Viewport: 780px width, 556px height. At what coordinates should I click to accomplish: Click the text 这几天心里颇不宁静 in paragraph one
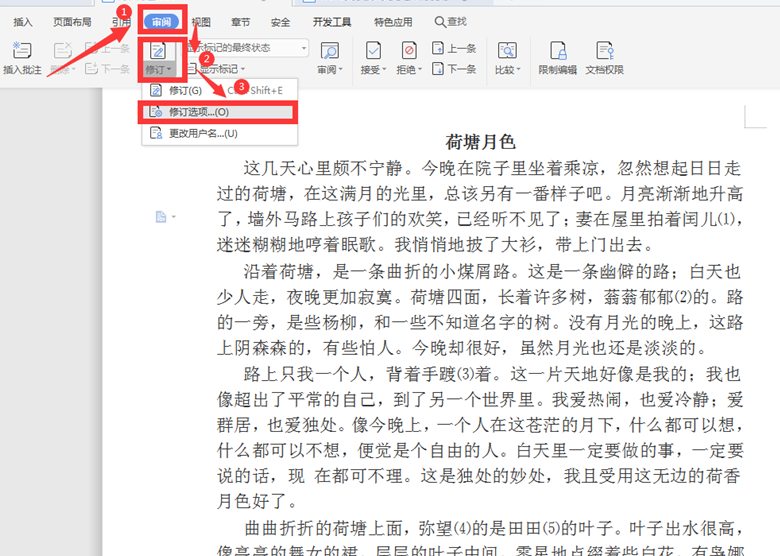tap(323, 168)
